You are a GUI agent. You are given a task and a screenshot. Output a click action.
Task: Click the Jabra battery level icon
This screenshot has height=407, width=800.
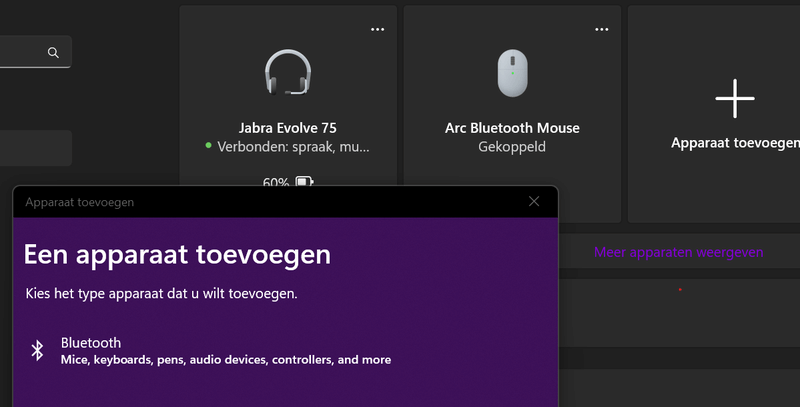tap(304, 182)
